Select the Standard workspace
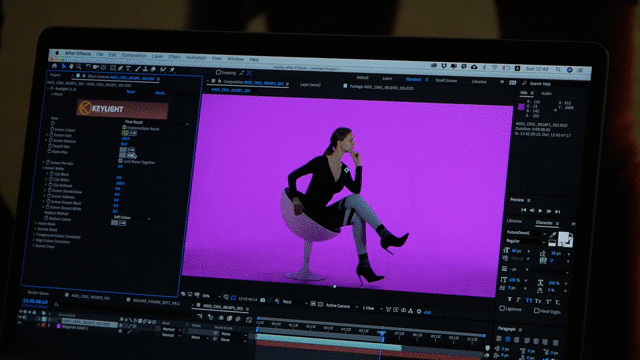The image size is (640, 360). click(x=413, y=79)
